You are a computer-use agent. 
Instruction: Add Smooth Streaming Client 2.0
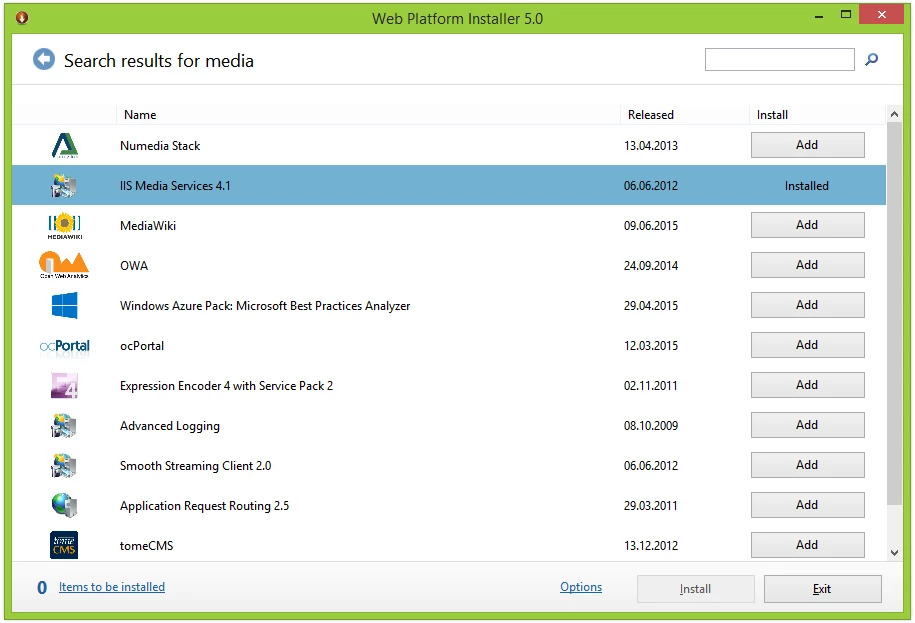click(x=807, y=465)
